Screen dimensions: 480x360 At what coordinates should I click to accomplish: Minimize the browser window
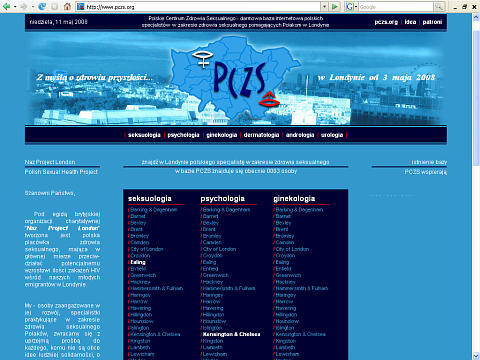click(x=455, y=7)
